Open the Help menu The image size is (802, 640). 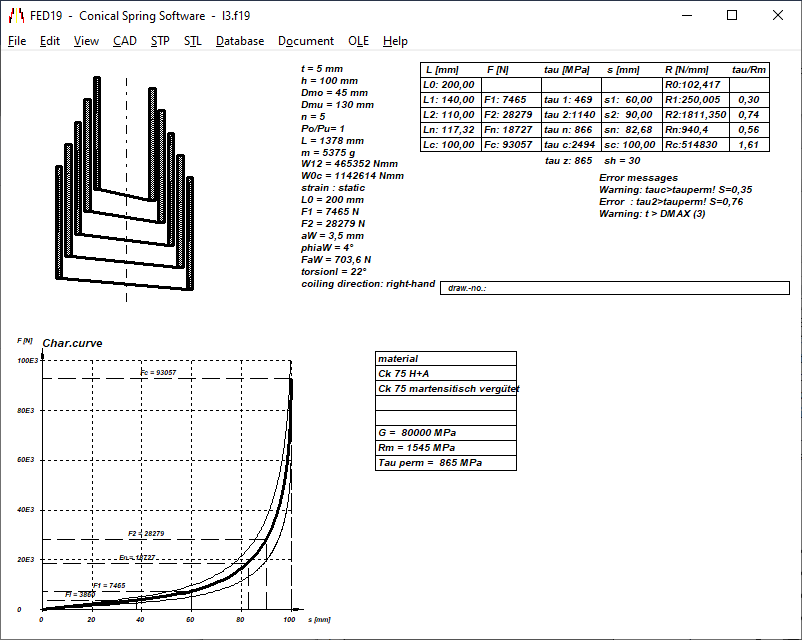tap(395, 41)
